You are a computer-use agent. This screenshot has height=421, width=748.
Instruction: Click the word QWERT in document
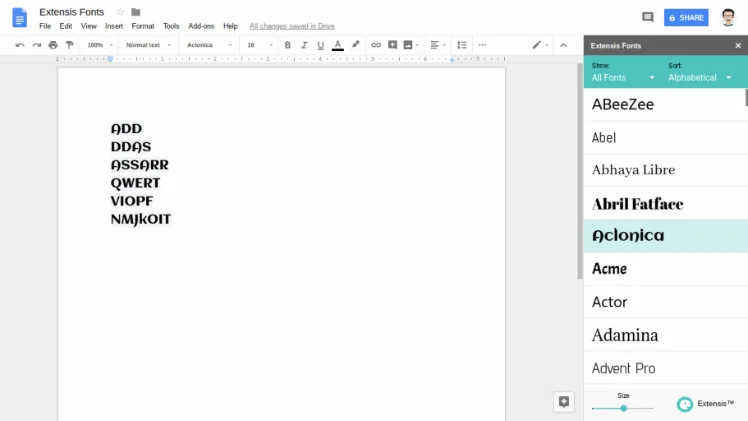(x=135, y=183)
